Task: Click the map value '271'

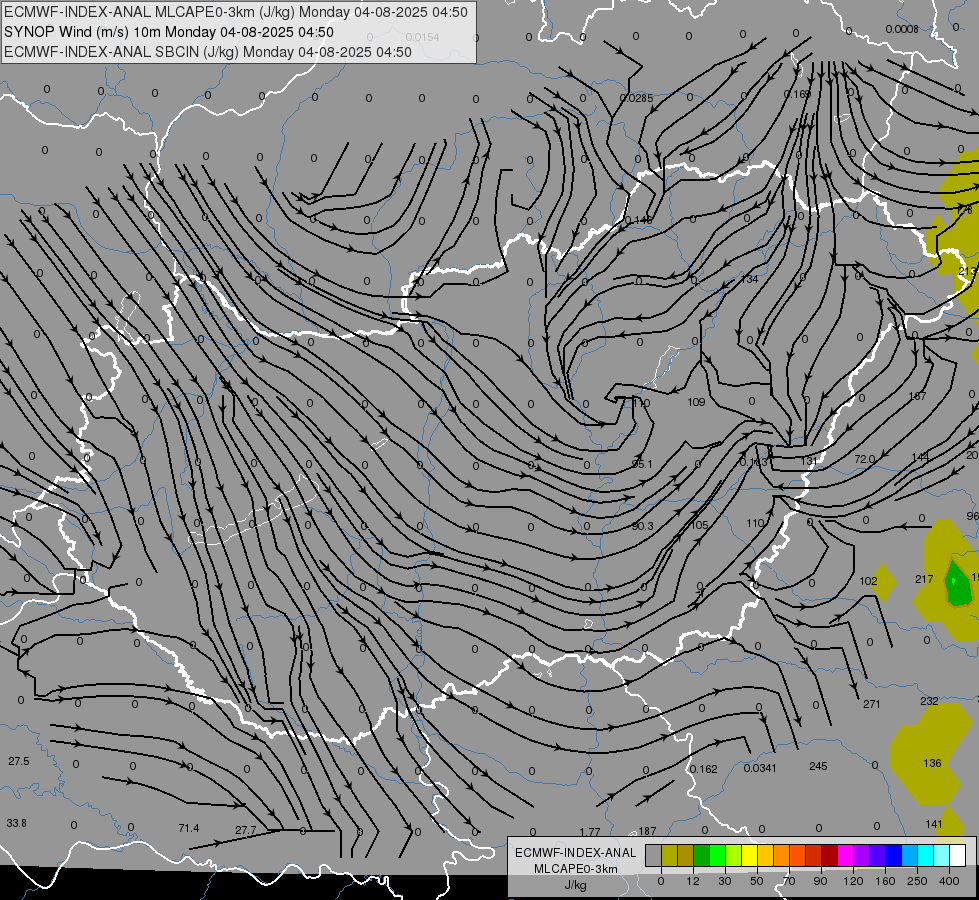Action: 872,705
